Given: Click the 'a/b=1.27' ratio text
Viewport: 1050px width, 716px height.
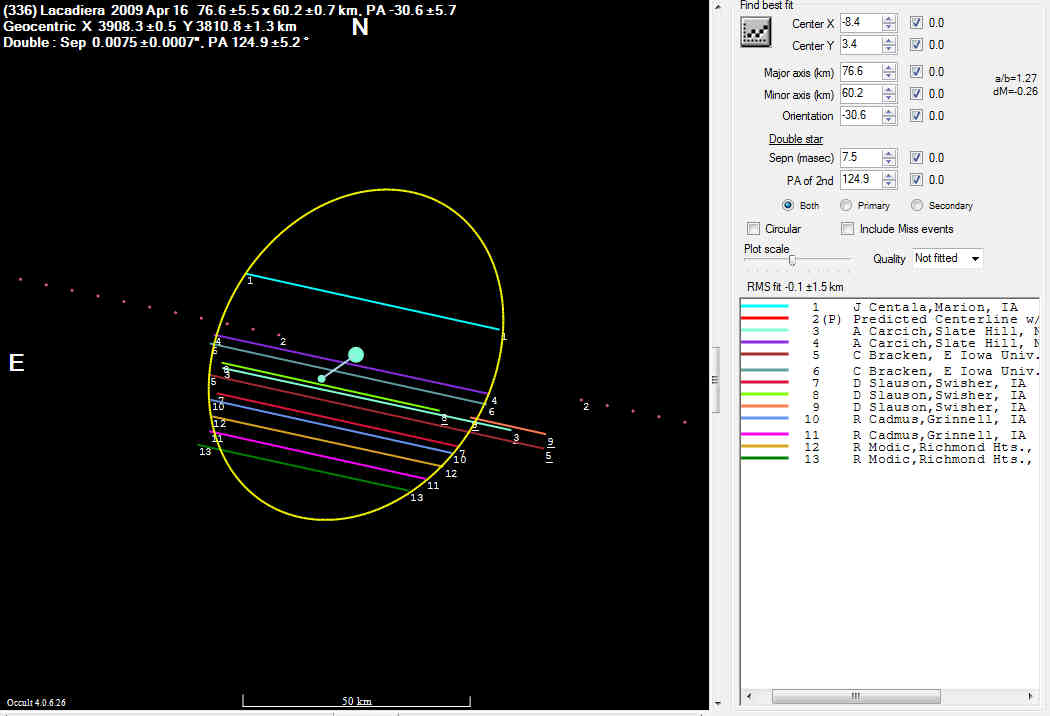Looking at the screenshot, I should tap(1015, 78).
